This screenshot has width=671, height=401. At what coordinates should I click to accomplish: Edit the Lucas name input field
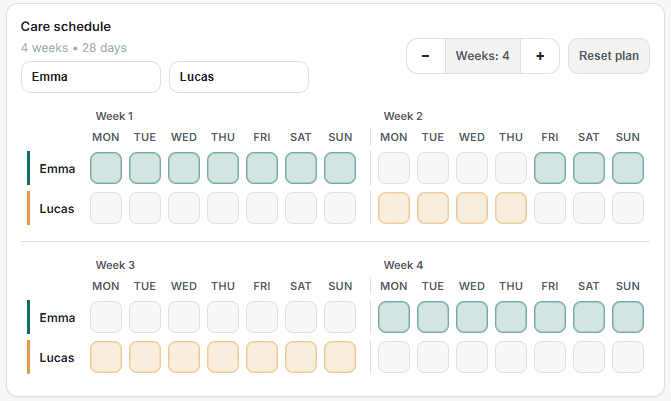click(x=239, y=77)
